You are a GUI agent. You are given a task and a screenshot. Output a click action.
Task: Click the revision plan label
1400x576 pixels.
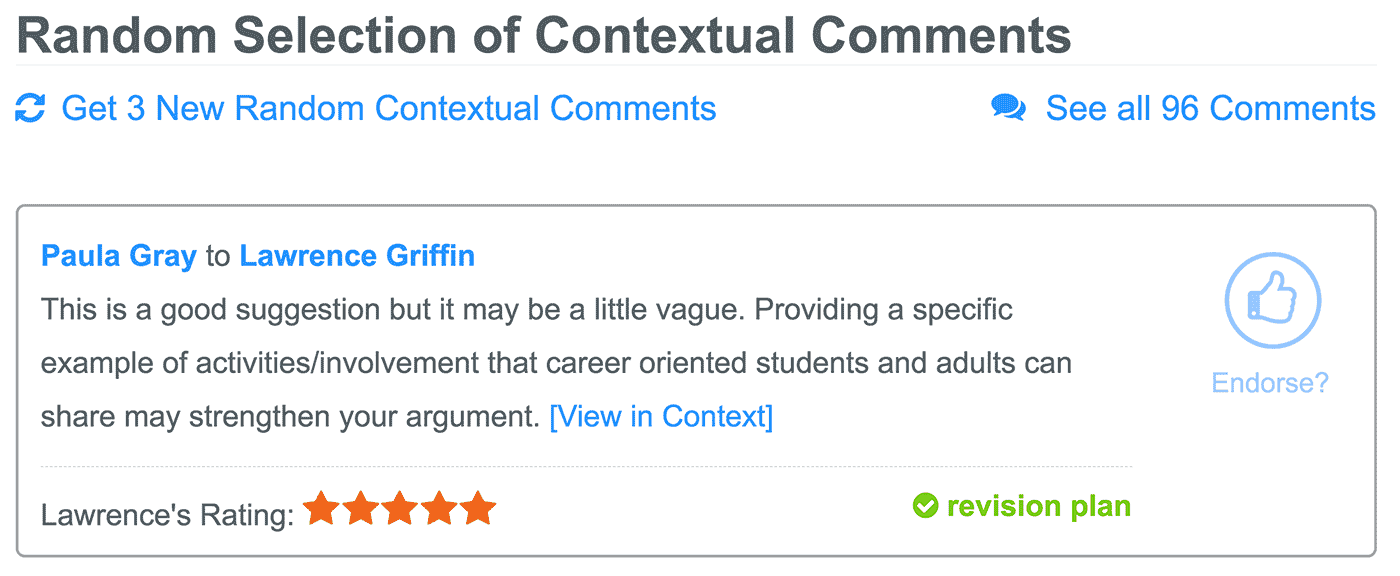pos(1039,506)
